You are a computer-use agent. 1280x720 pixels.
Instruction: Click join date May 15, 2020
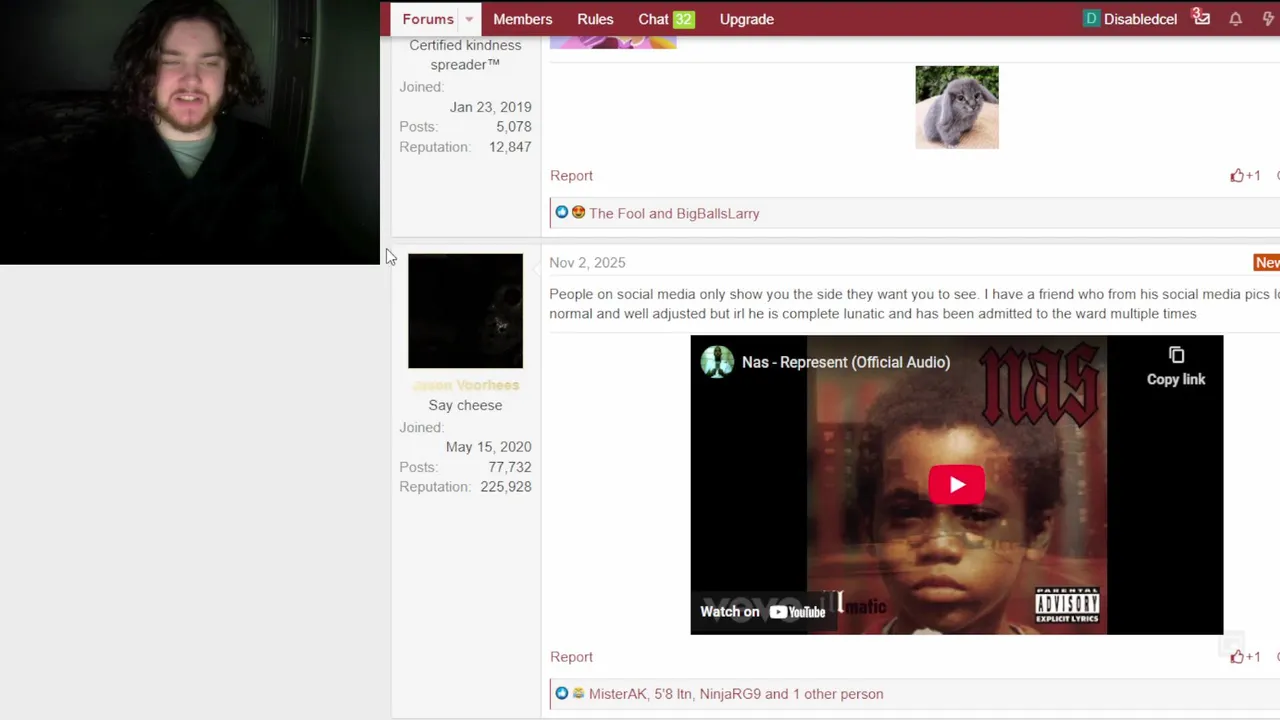pos(488,447)
